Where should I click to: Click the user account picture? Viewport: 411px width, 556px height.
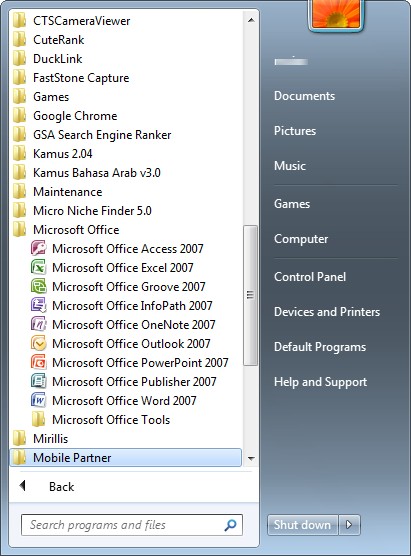point(335,15)
